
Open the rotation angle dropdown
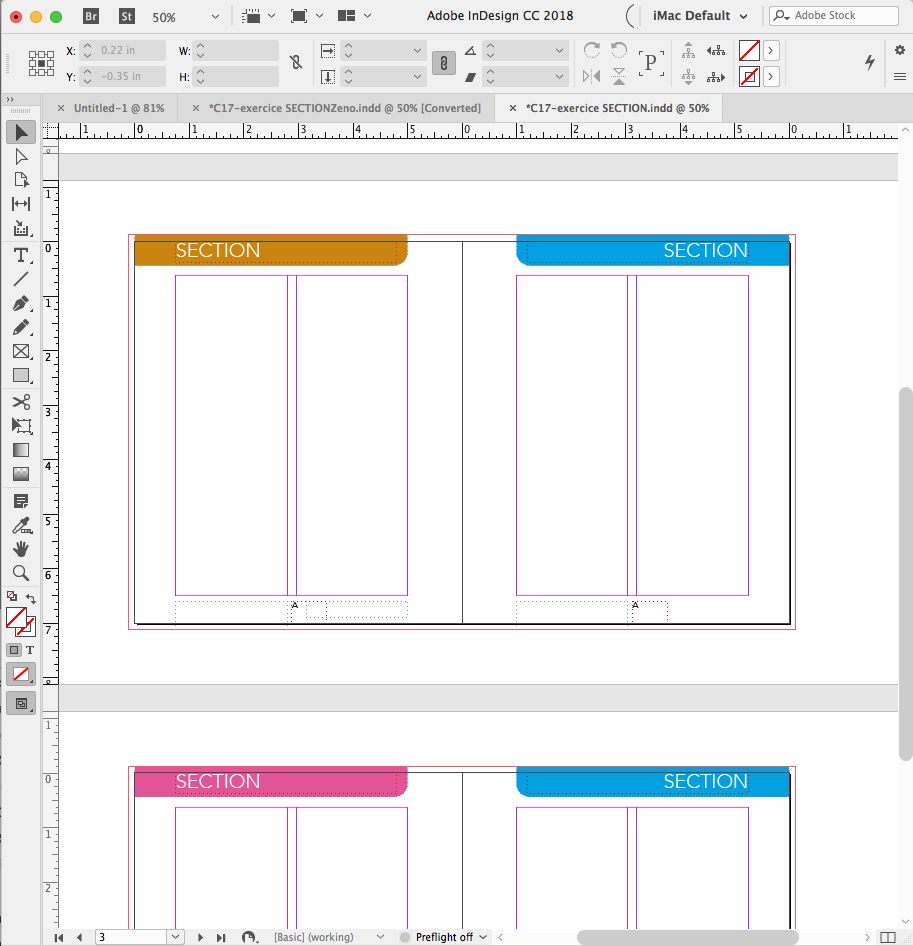pyautogui.click(x=559, y=51)
